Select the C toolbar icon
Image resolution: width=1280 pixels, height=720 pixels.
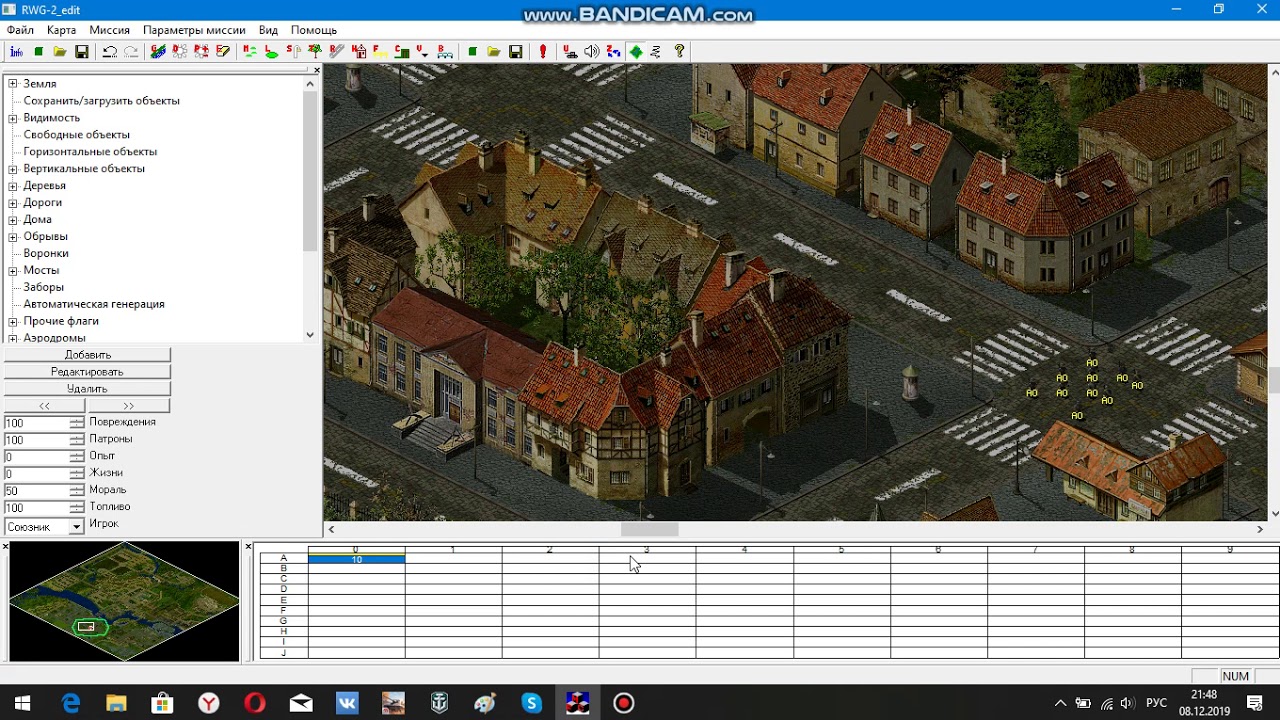tap(402, 52)
